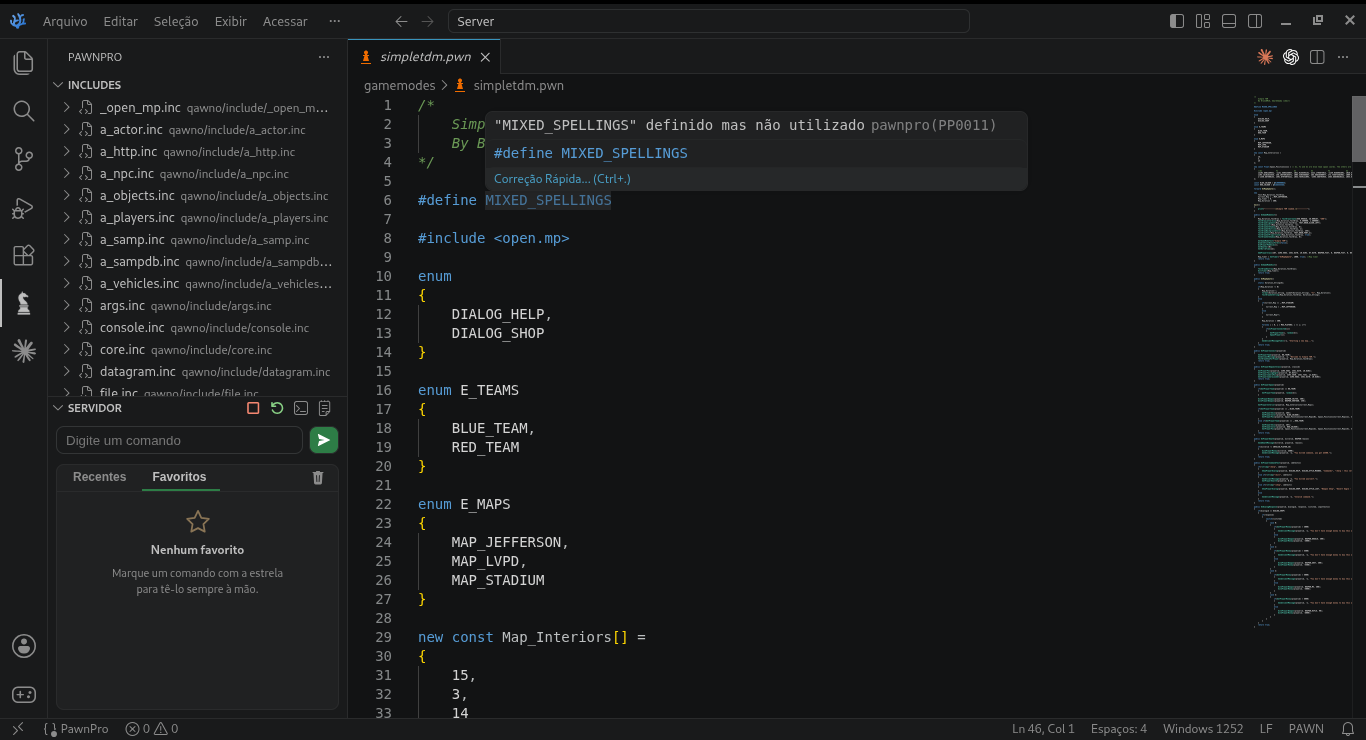
Task: Launch the orange Claude icon in editor toolbar
Action: pyautogui.click(x=1265, y=57)
